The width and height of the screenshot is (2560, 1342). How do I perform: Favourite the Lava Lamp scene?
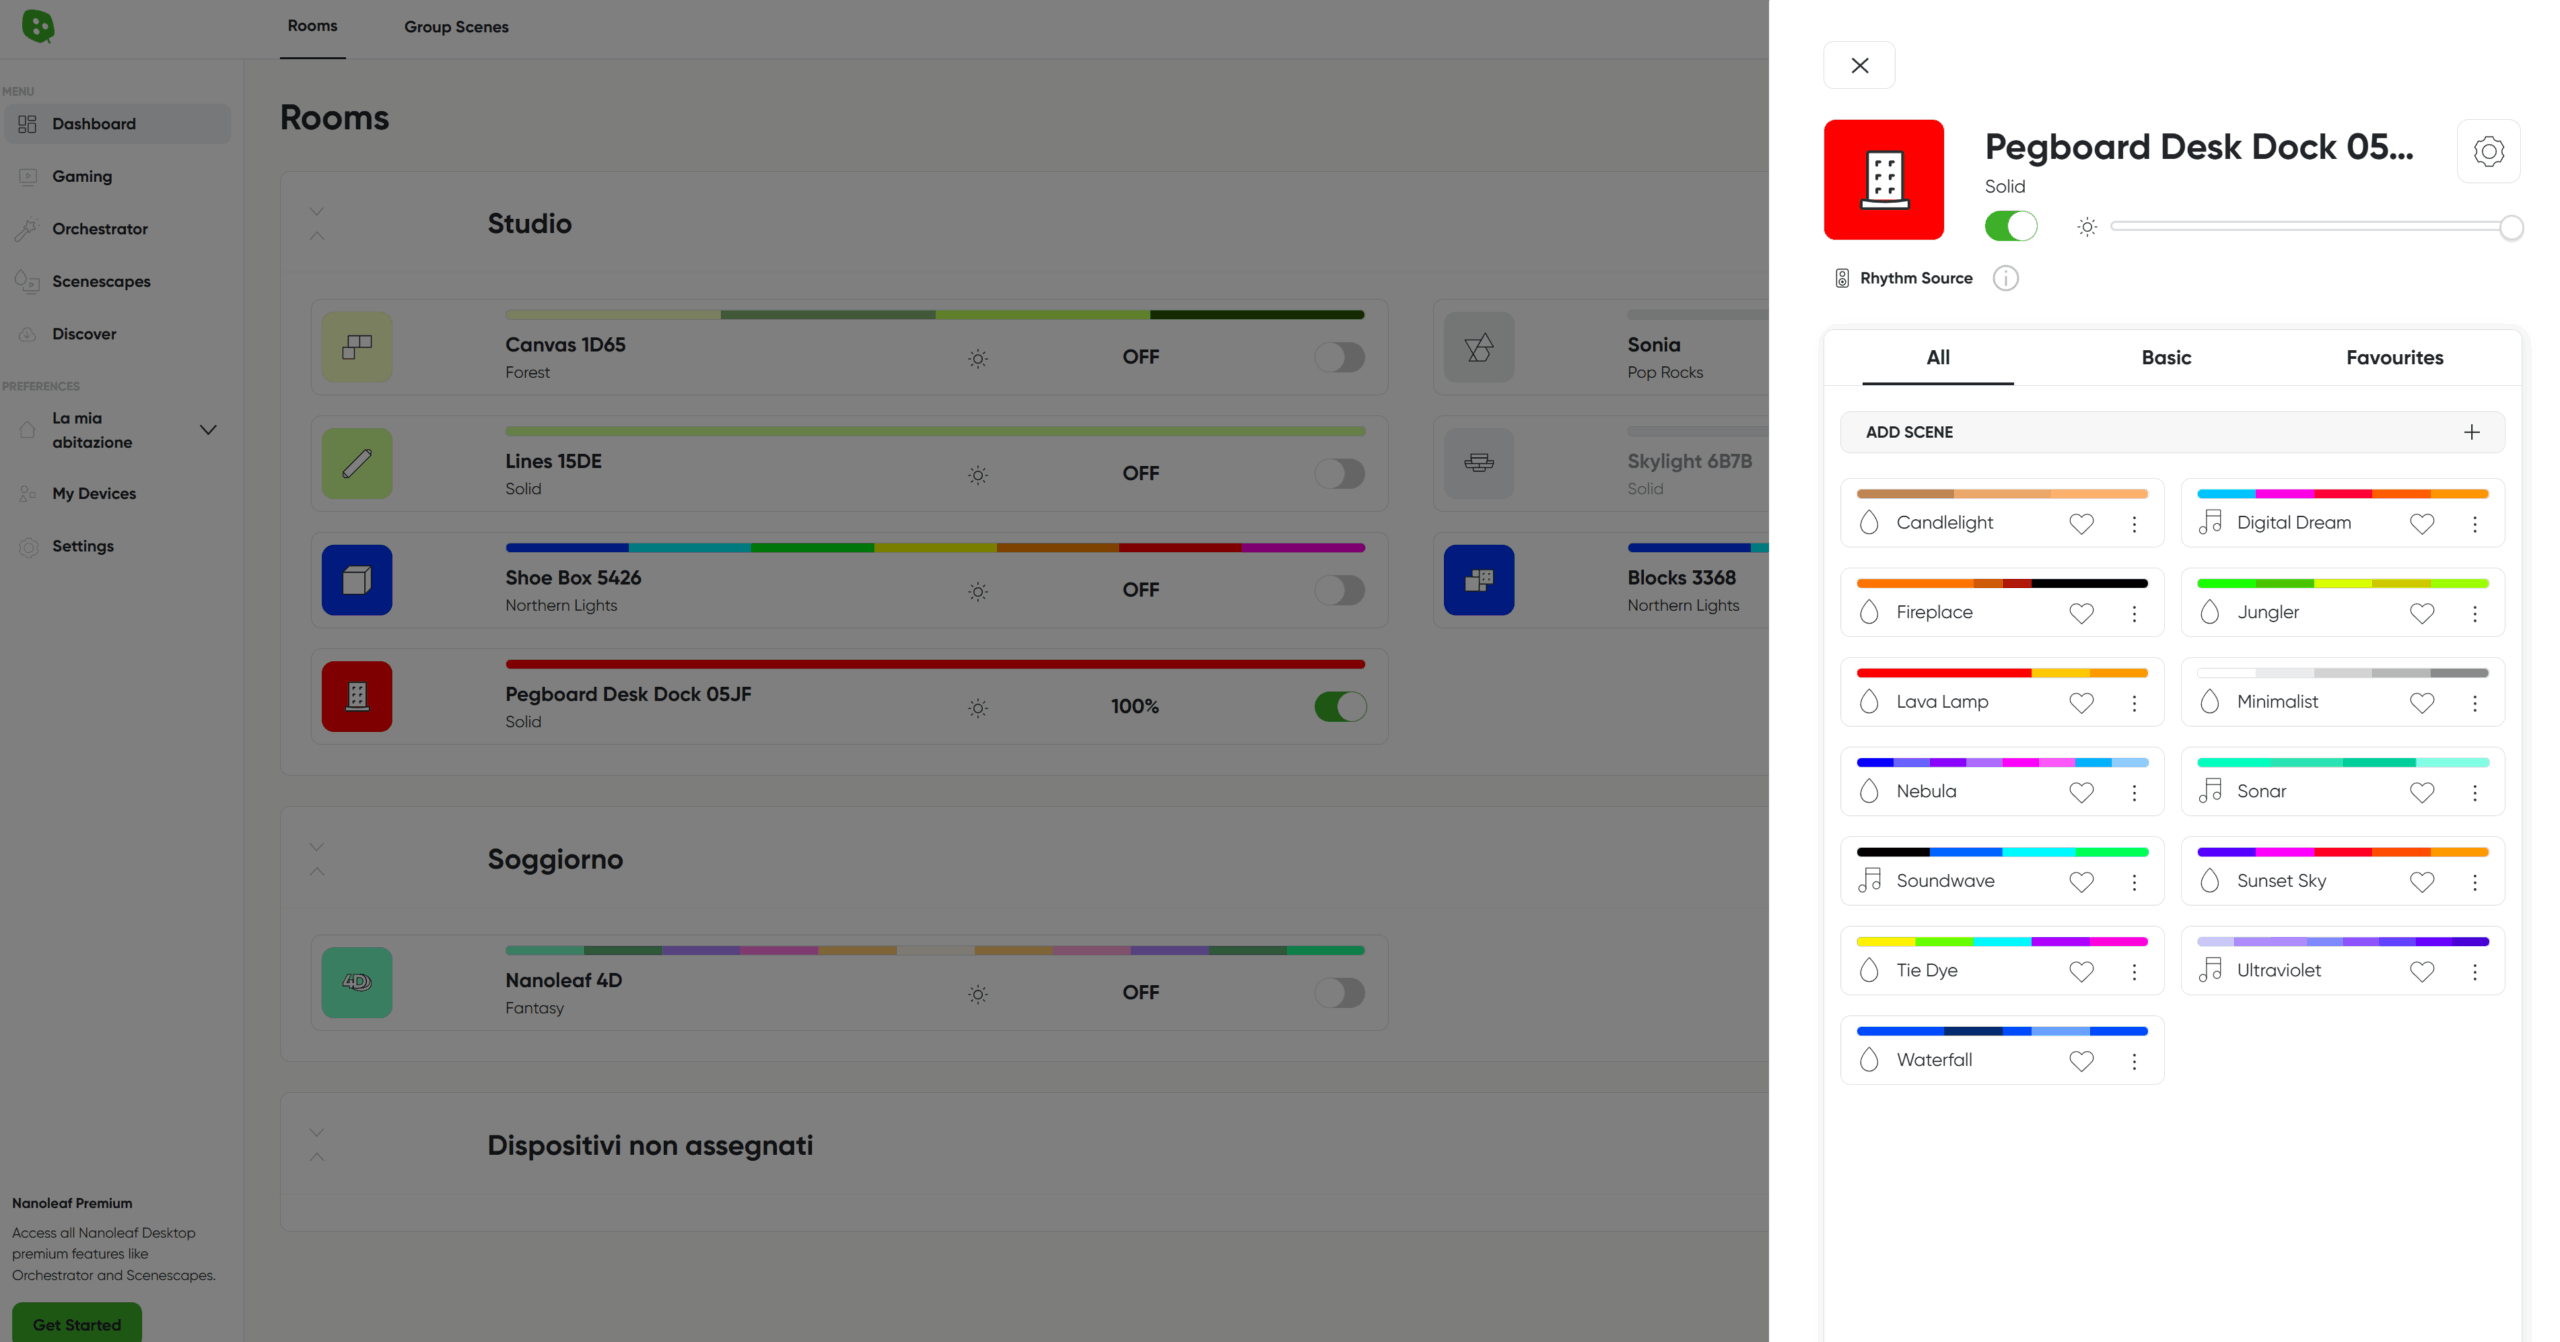coord(2081,702)
